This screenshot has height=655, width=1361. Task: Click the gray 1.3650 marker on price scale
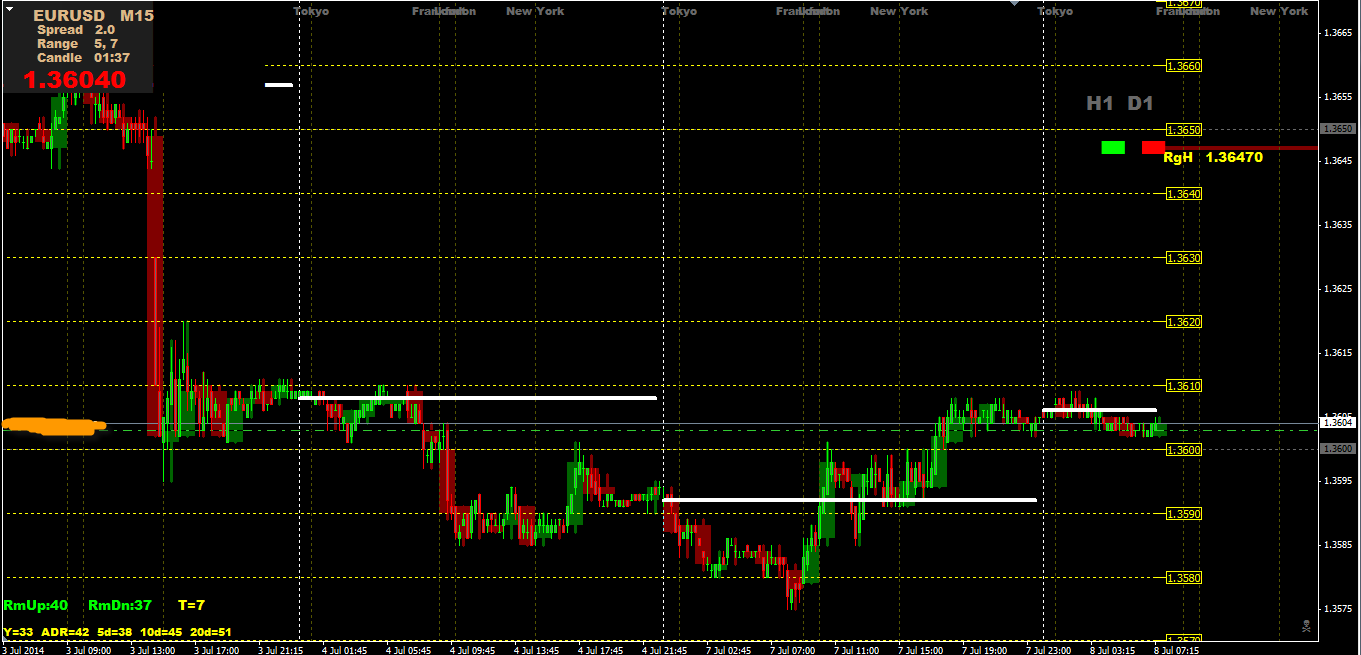[x=1338, y=129]
